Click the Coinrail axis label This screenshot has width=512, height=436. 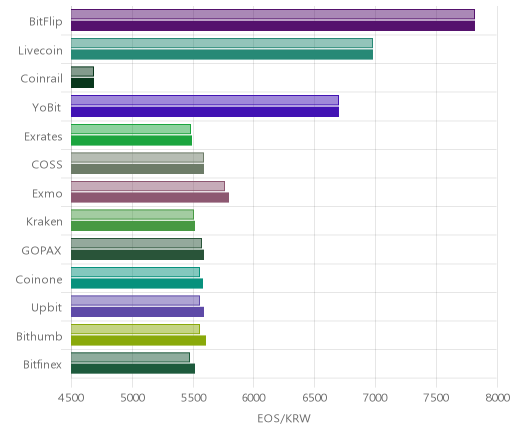point(41,79)
